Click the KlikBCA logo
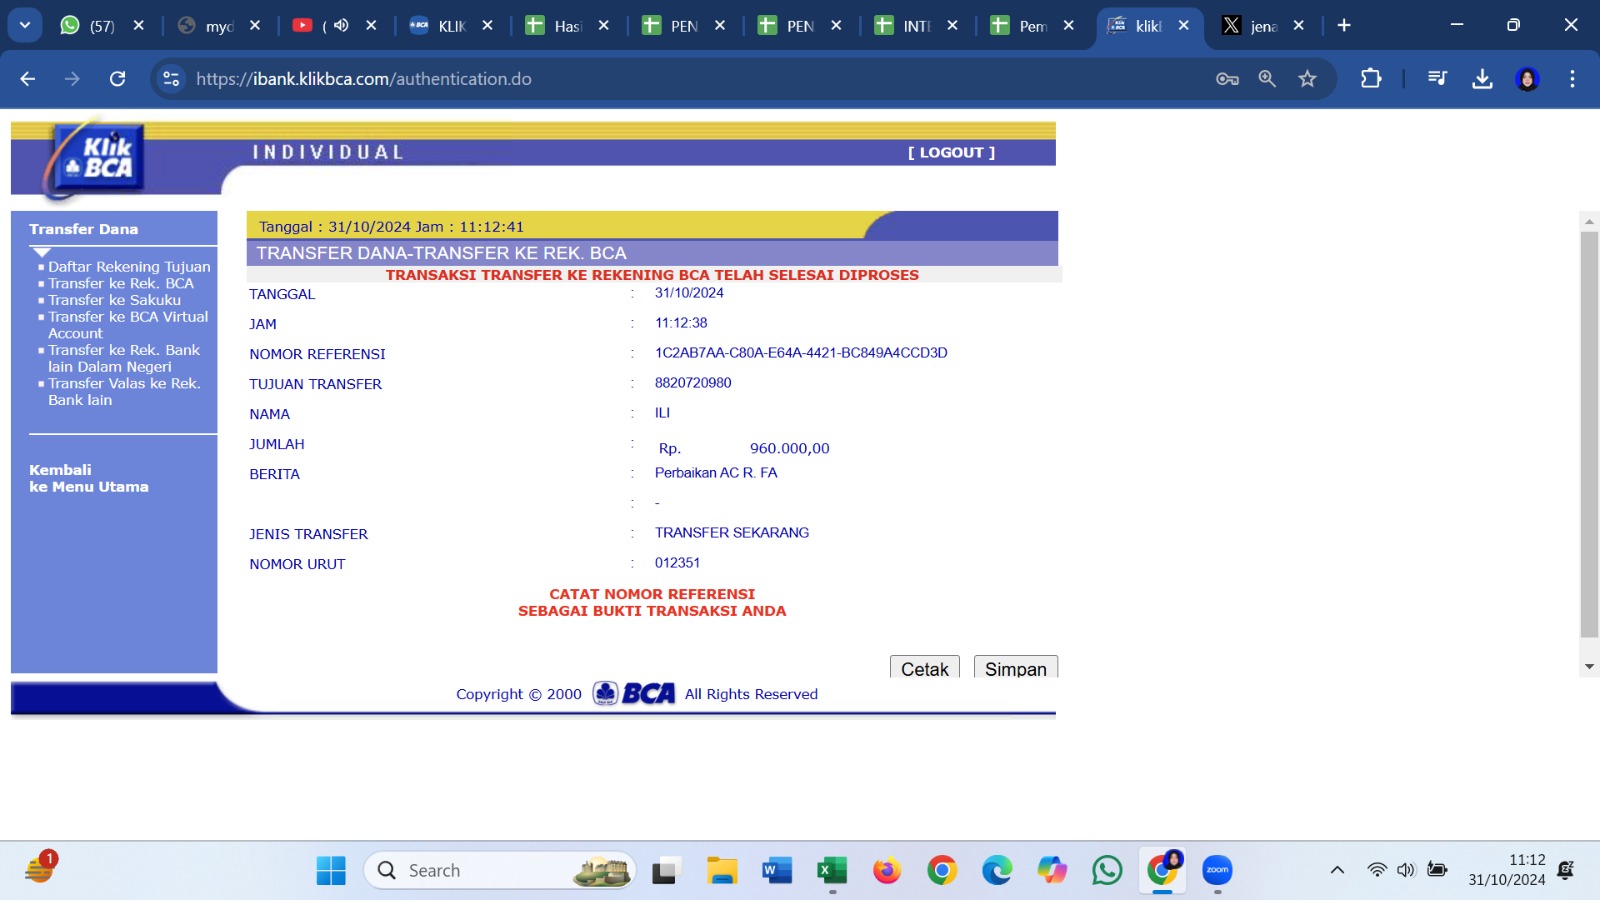The height and width of the screenshot is (900, 1600). [x=101, y=159]
